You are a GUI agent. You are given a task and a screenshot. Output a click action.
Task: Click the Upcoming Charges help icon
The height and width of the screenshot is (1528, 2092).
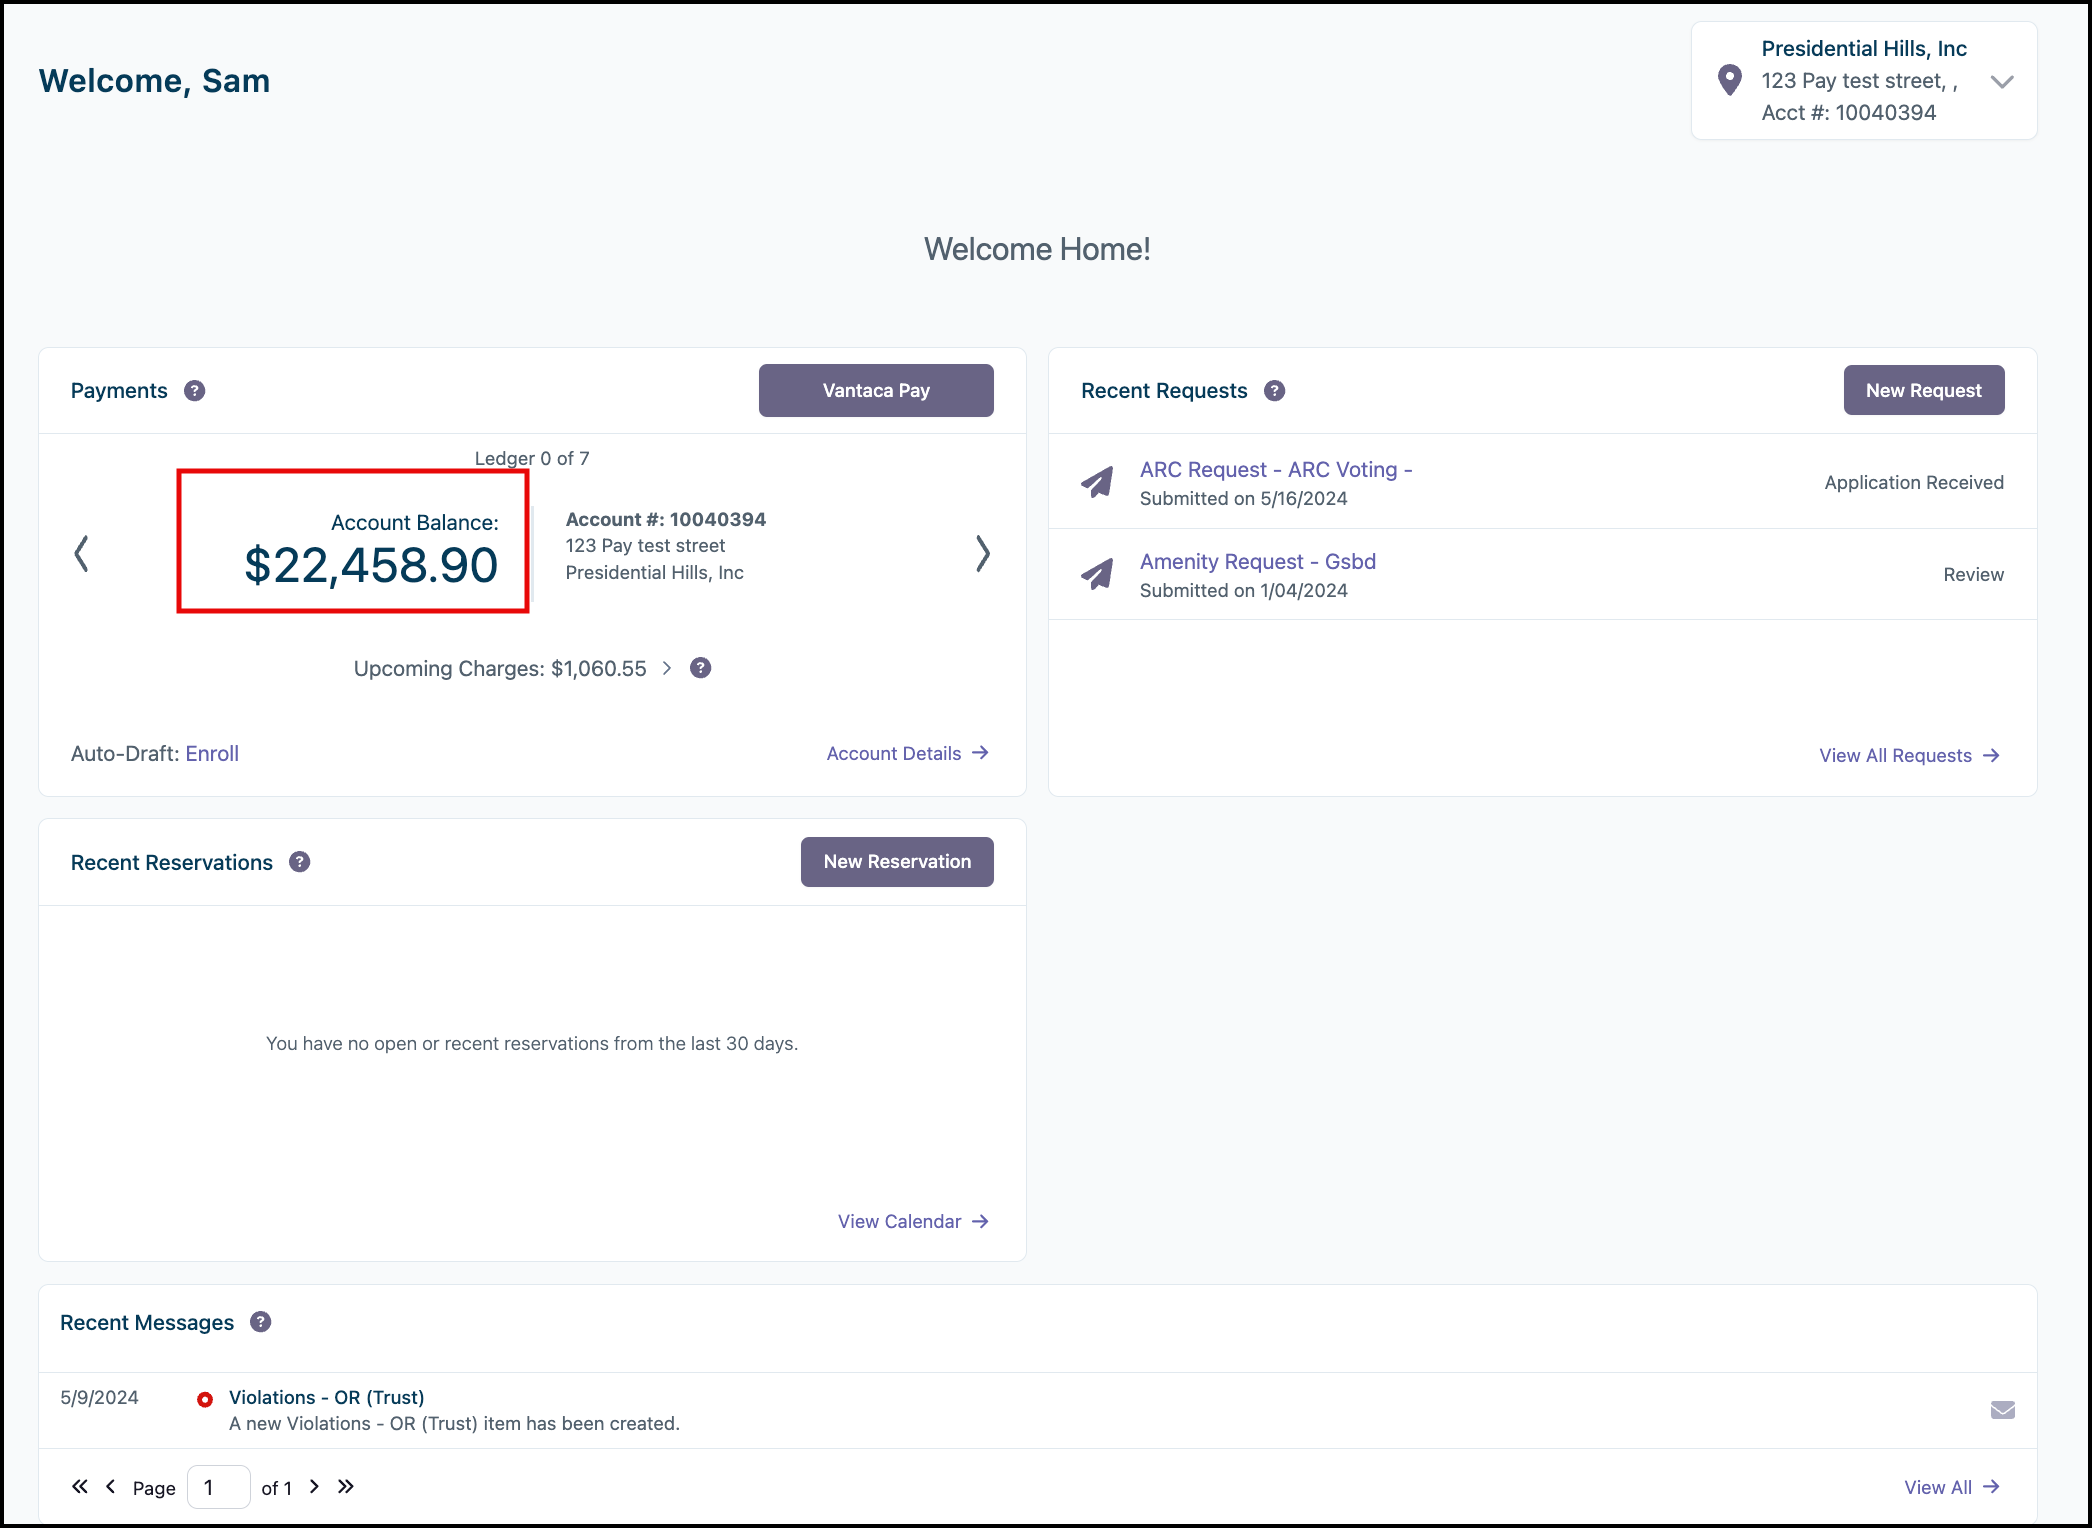click(x=701, y=668)
